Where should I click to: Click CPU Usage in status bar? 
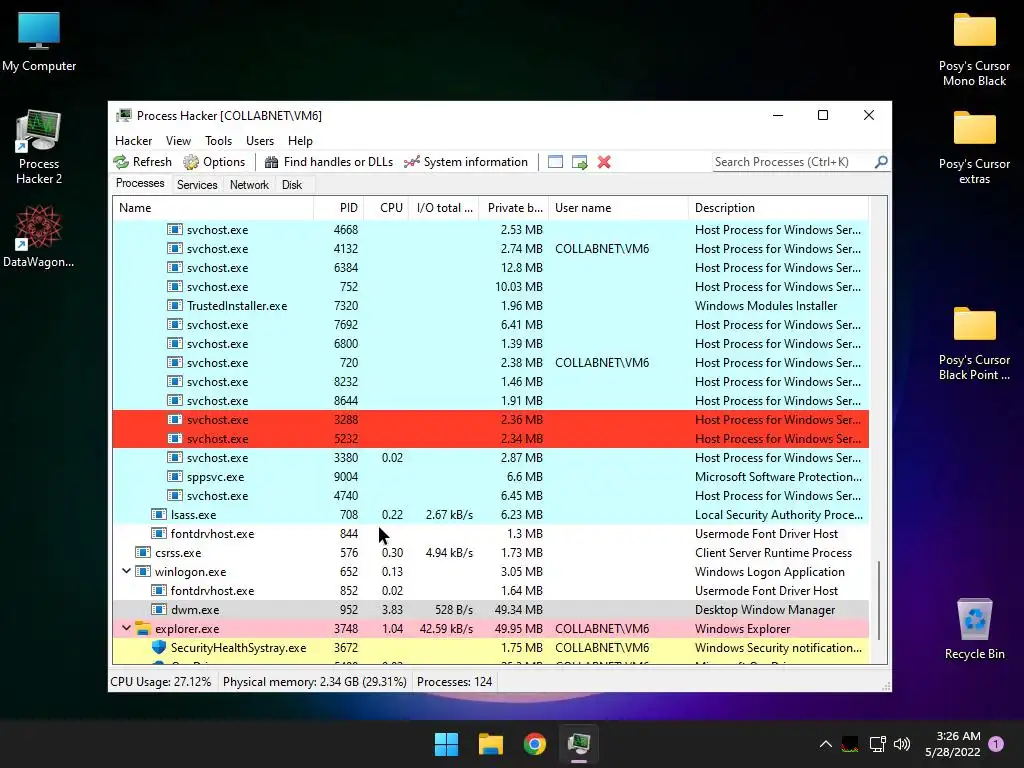click(x=161, y=682)
